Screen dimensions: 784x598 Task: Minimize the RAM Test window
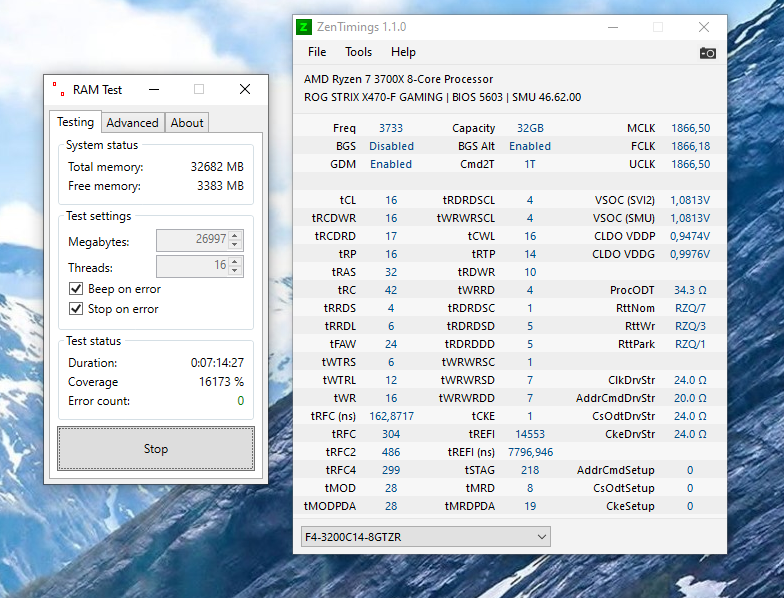[154, 90]
